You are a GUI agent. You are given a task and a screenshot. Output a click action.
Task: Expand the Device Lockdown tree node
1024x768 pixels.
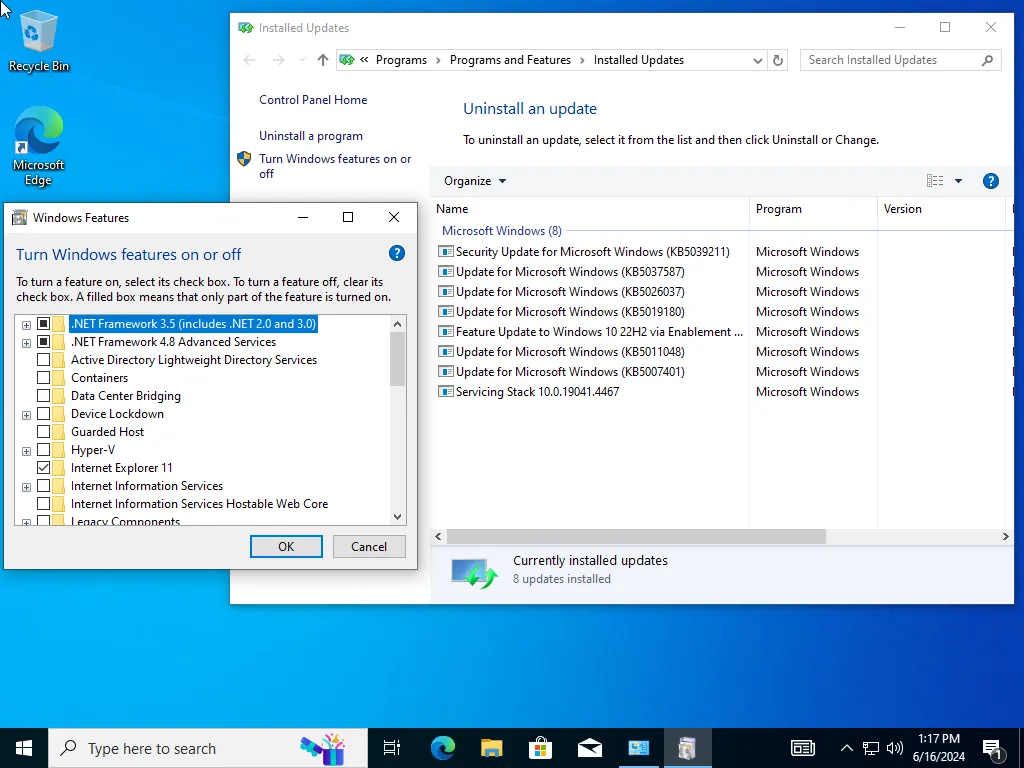point(26,415)
